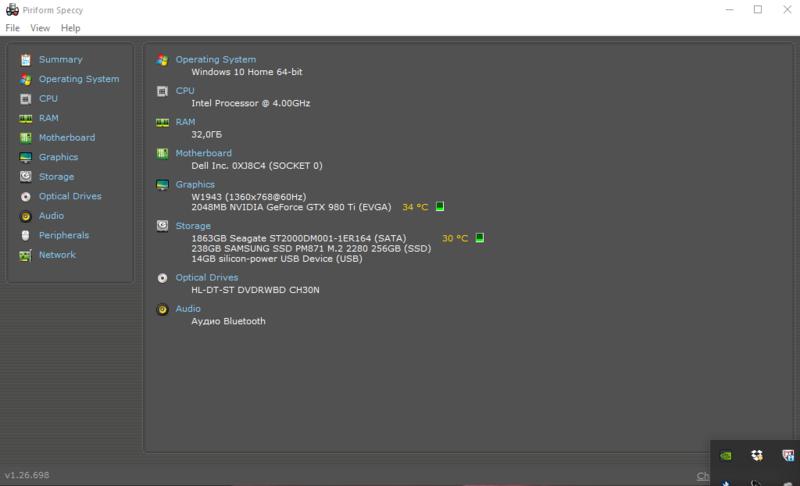Viewport: 800px width, 486px height.
Task: Click the 30 °C Seagate drive temperature
Action: [455, 238]
